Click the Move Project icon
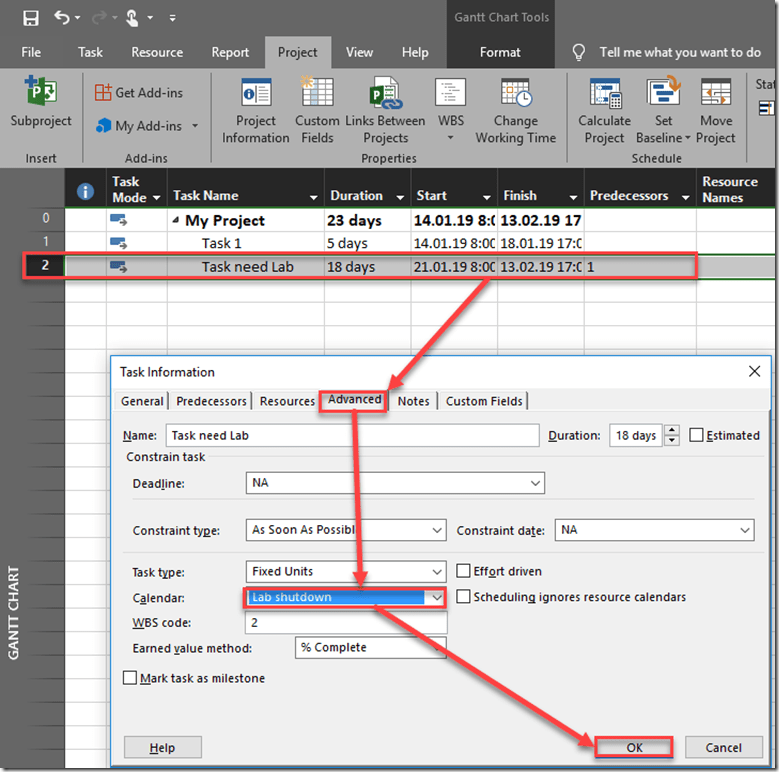Viewport: 779px width, 772px height. 715,110
